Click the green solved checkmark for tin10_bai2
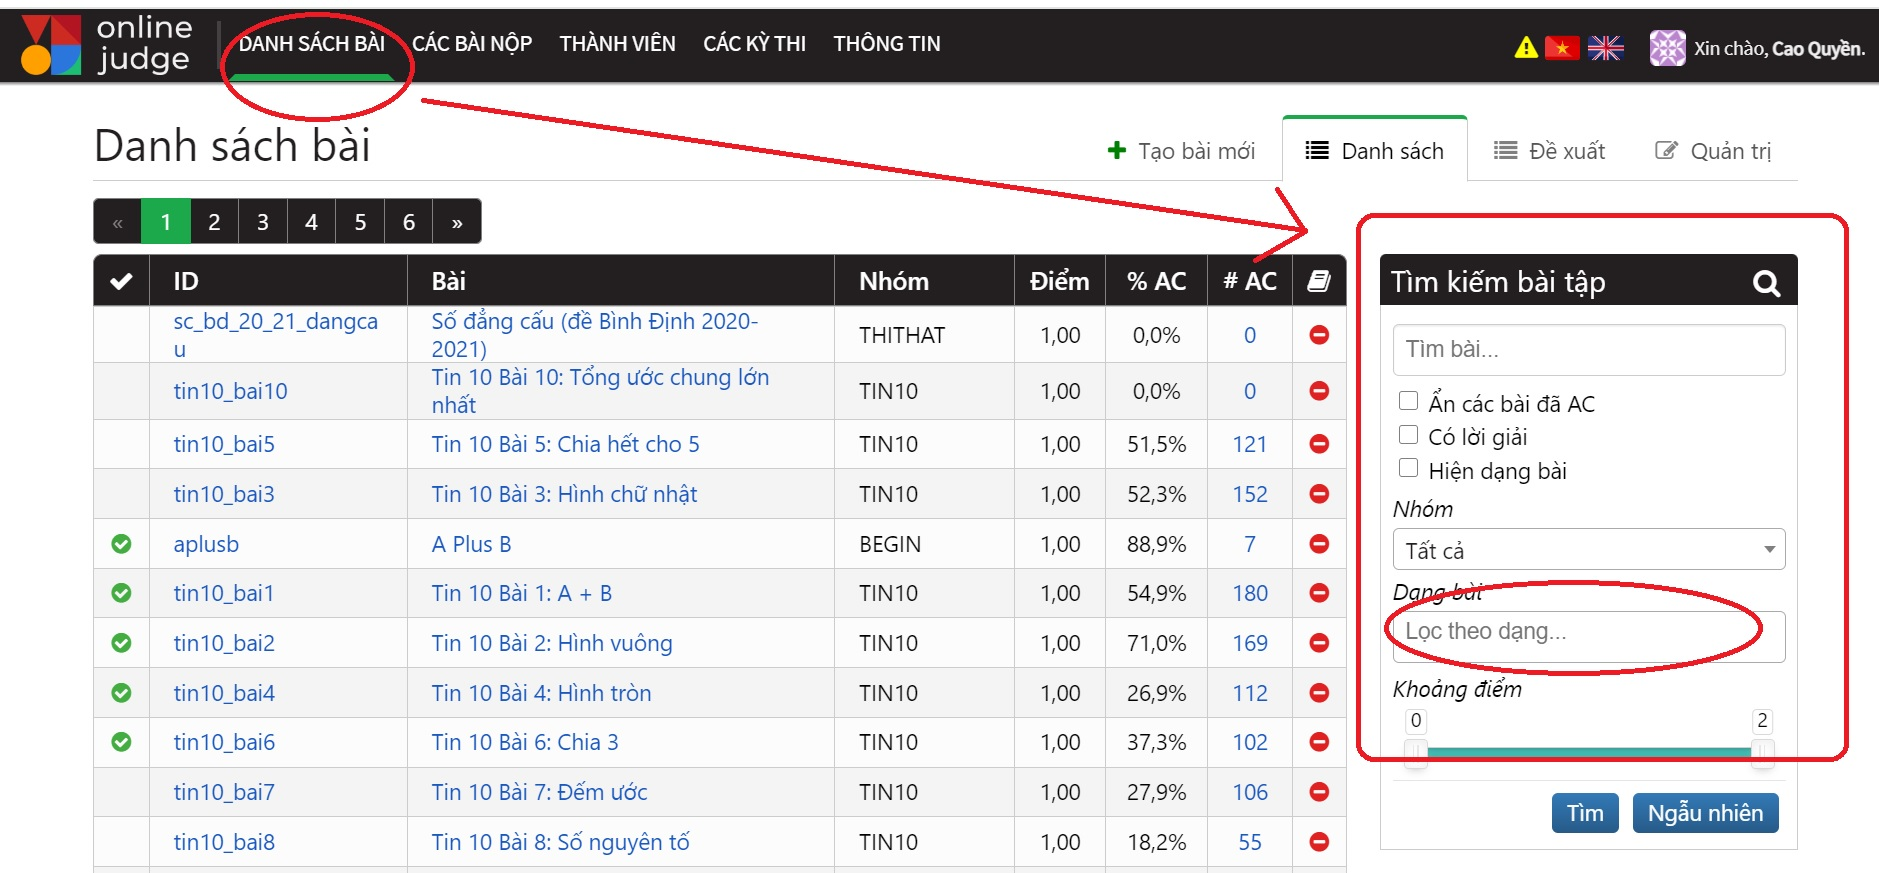Viewport: 1879px width, 873px height. point(121,643)
